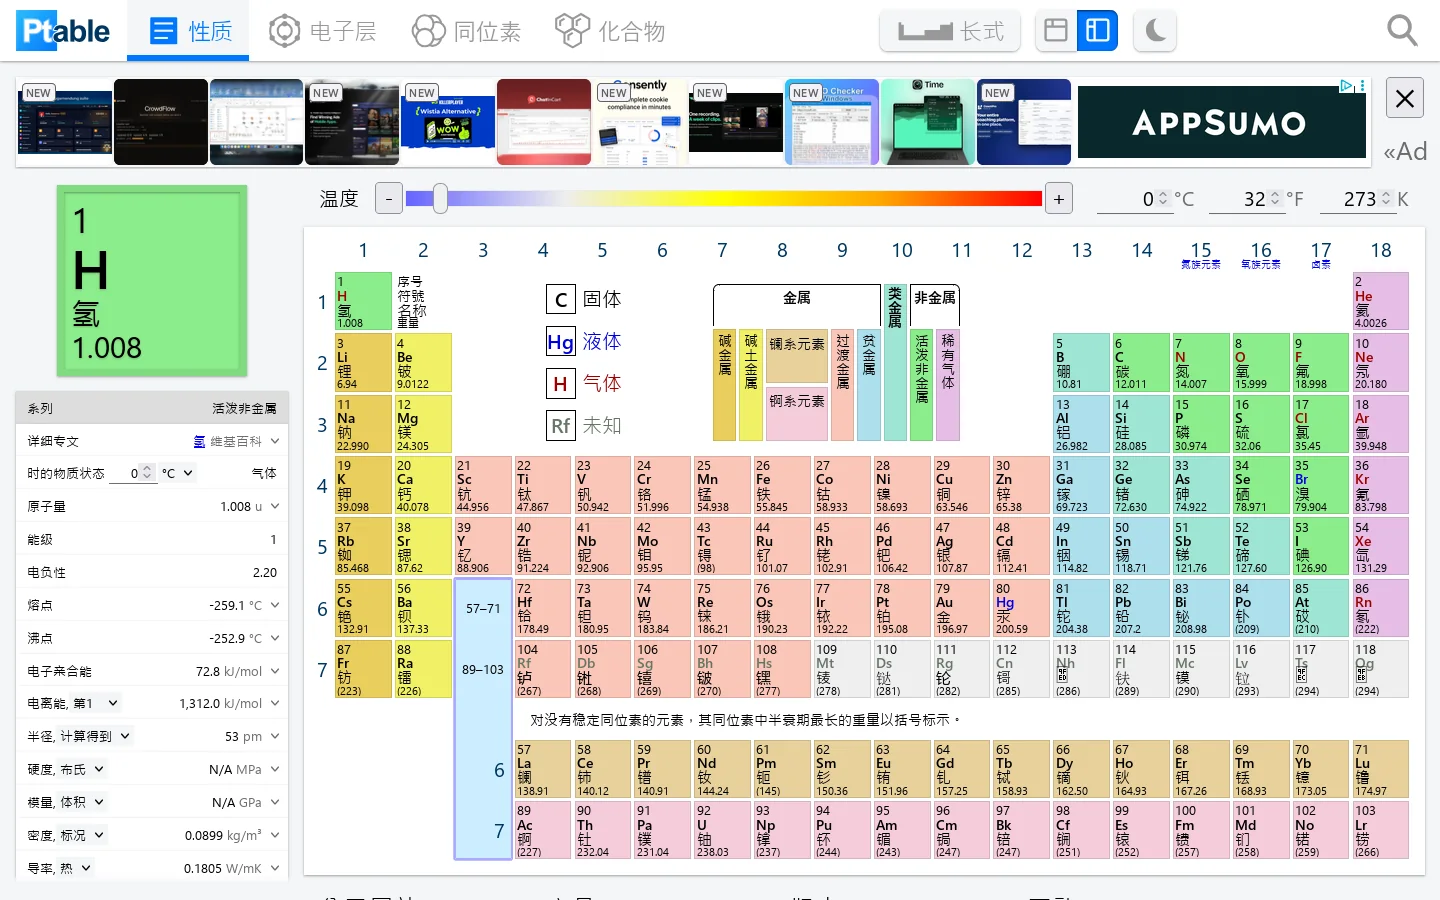
Task: Select the gas state 'H' legend icon
Action: coord(560,383)
